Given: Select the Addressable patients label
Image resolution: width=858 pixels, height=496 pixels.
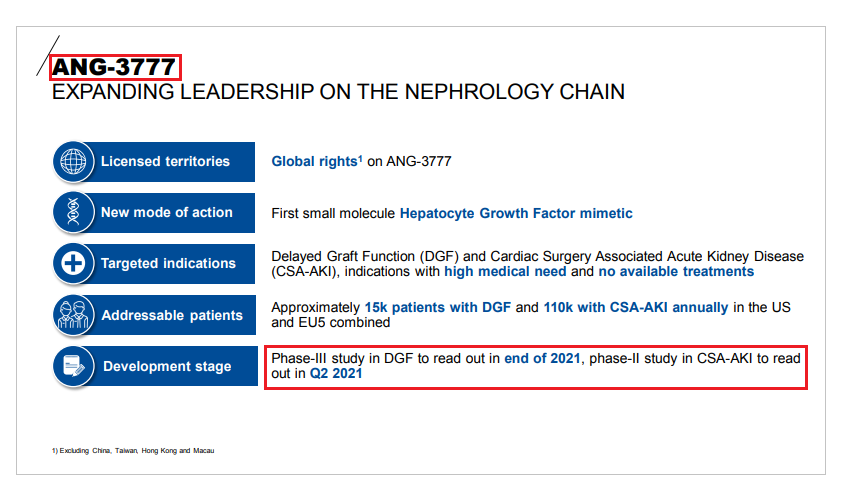Looking at the screenshot, I should pos(172,316).
